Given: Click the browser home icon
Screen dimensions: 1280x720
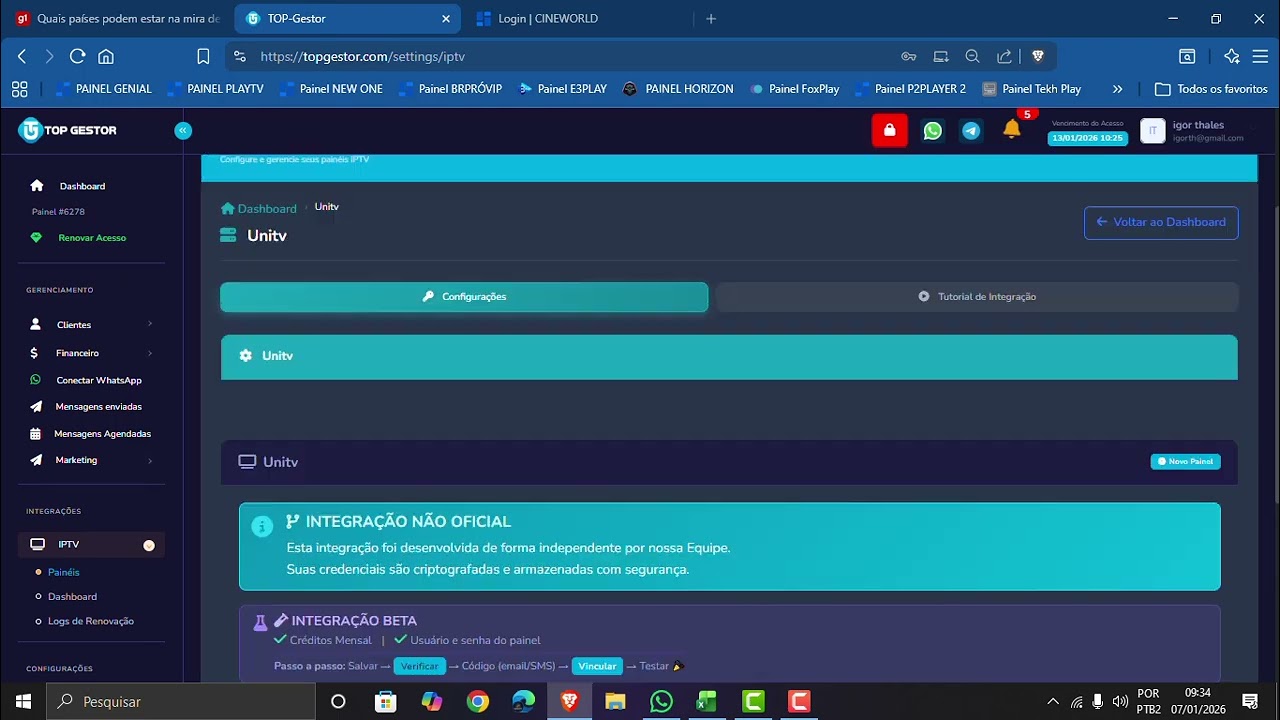Looking at the screenshot, I should point(106,57).
